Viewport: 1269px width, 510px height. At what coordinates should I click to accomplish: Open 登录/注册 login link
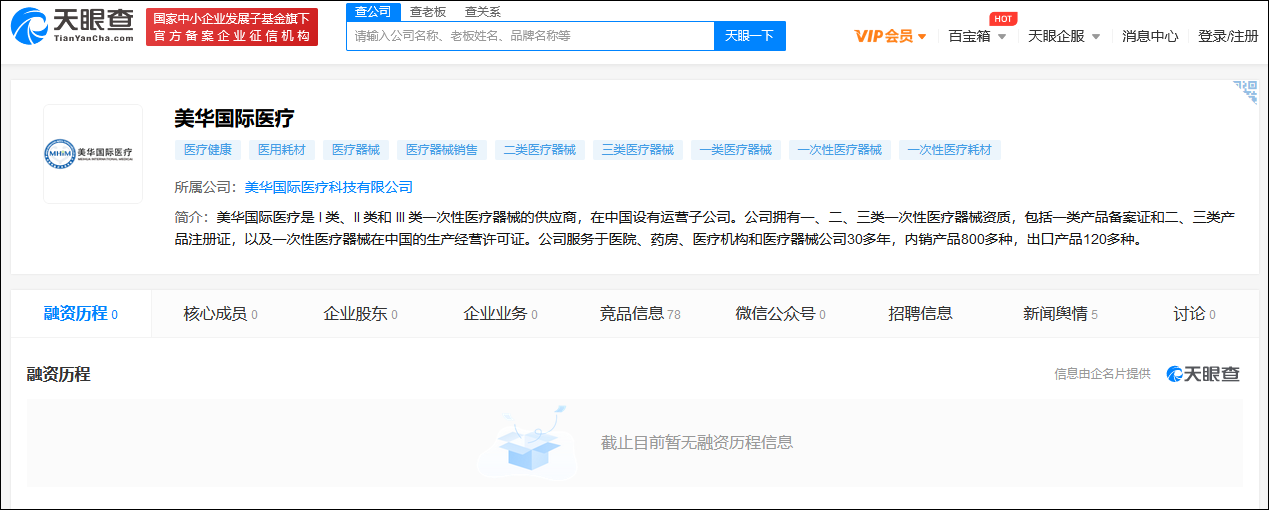coord(1228,36)
